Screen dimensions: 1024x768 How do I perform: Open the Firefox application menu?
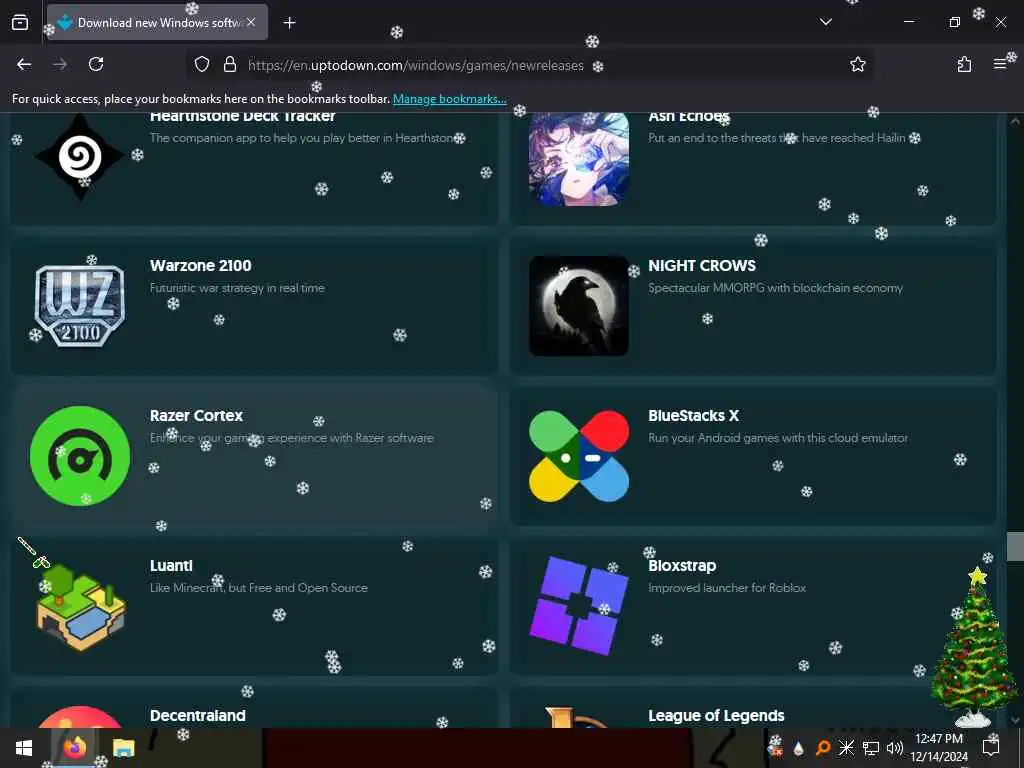click(x=1000, y=64)
